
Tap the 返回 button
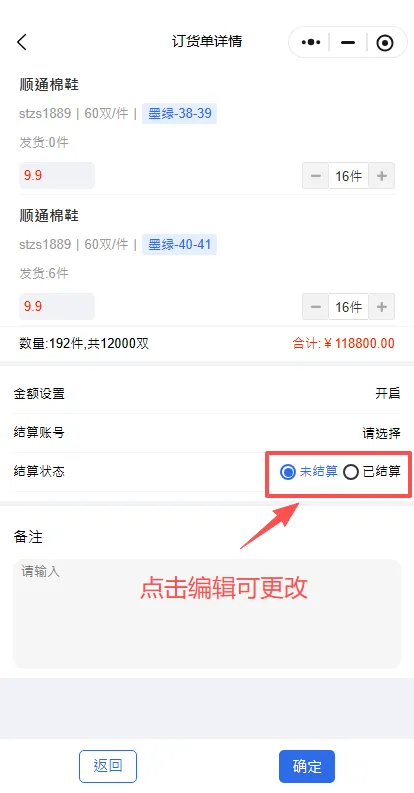[108, 766]
